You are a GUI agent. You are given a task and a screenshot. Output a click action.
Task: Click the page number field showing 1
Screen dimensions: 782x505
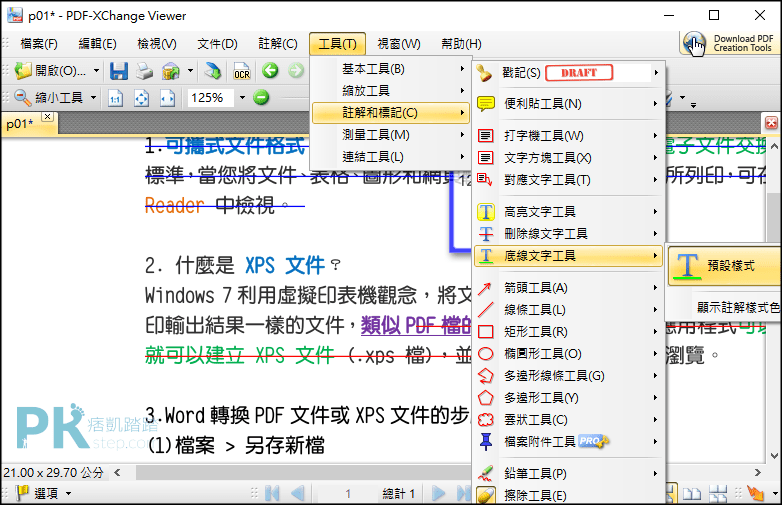point(348,494)
